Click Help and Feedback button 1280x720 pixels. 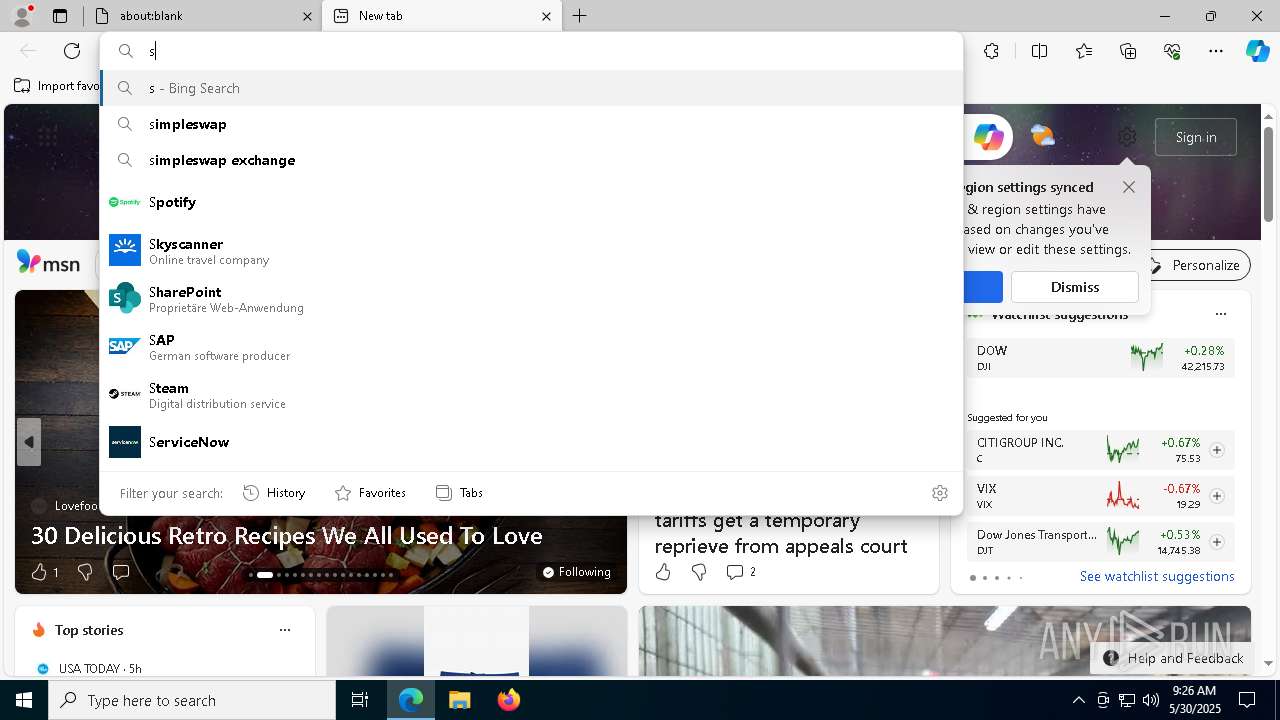(x=1174, y=658)
